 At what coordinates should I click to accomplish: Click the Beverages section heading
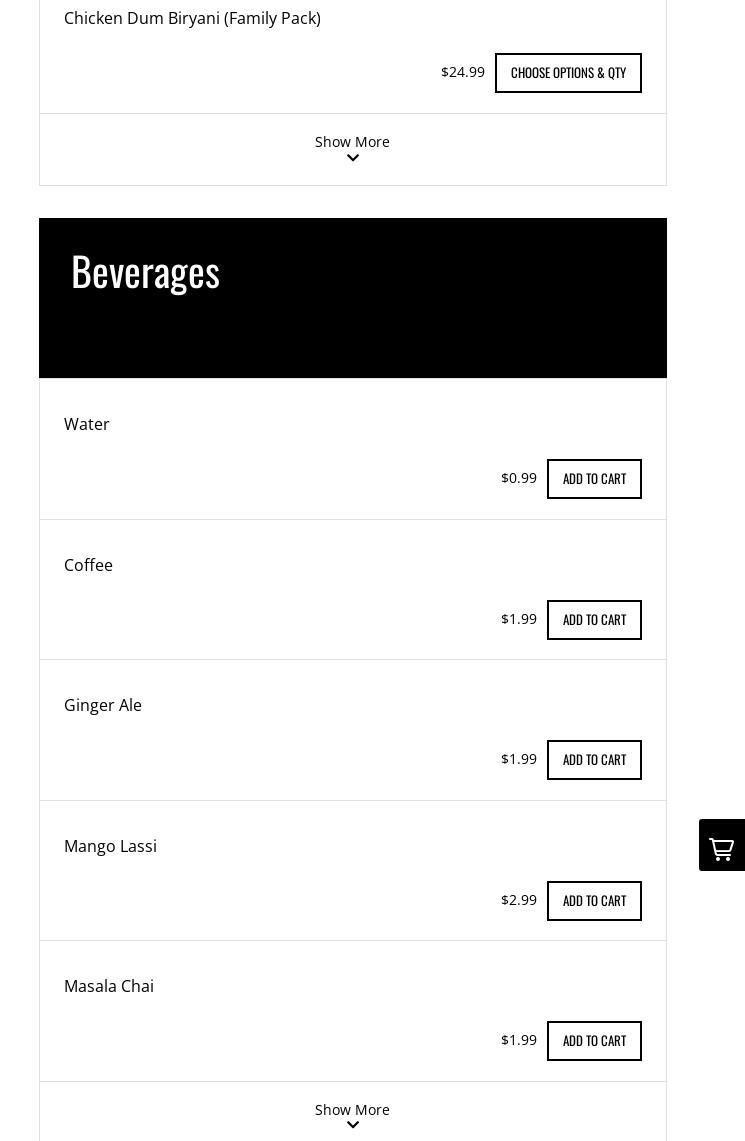(x=146, y=272)
